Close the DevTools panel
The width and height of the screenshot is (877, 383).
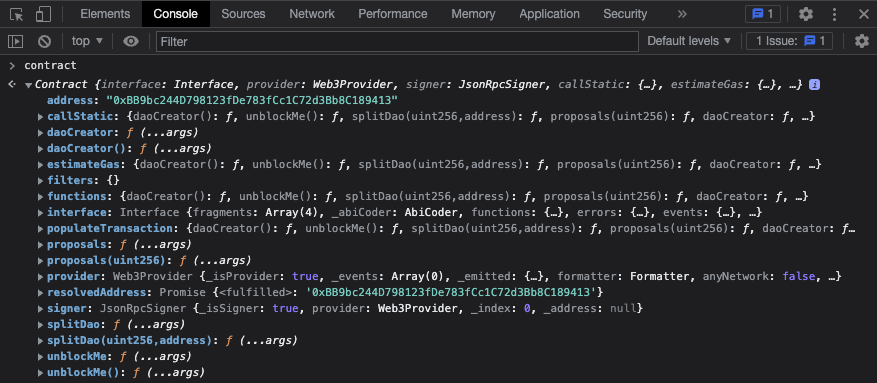click(x=864, y=14)
